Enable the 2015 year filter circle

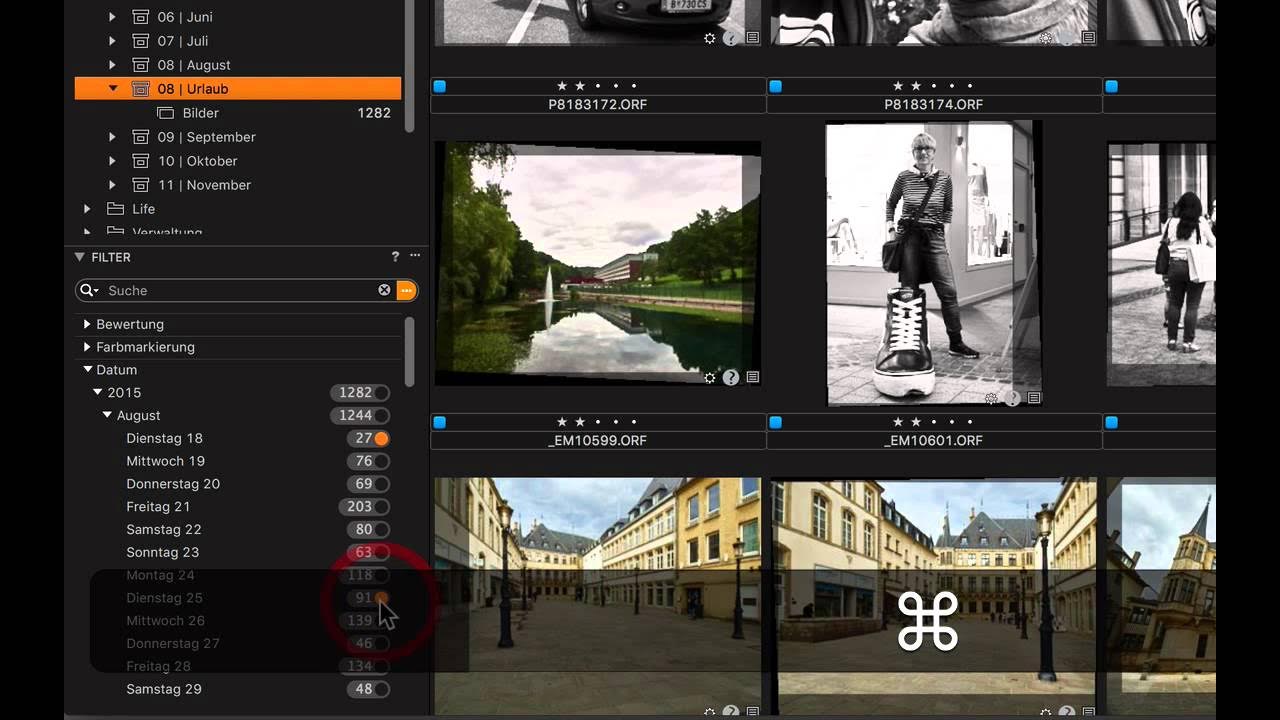[382, 393]
